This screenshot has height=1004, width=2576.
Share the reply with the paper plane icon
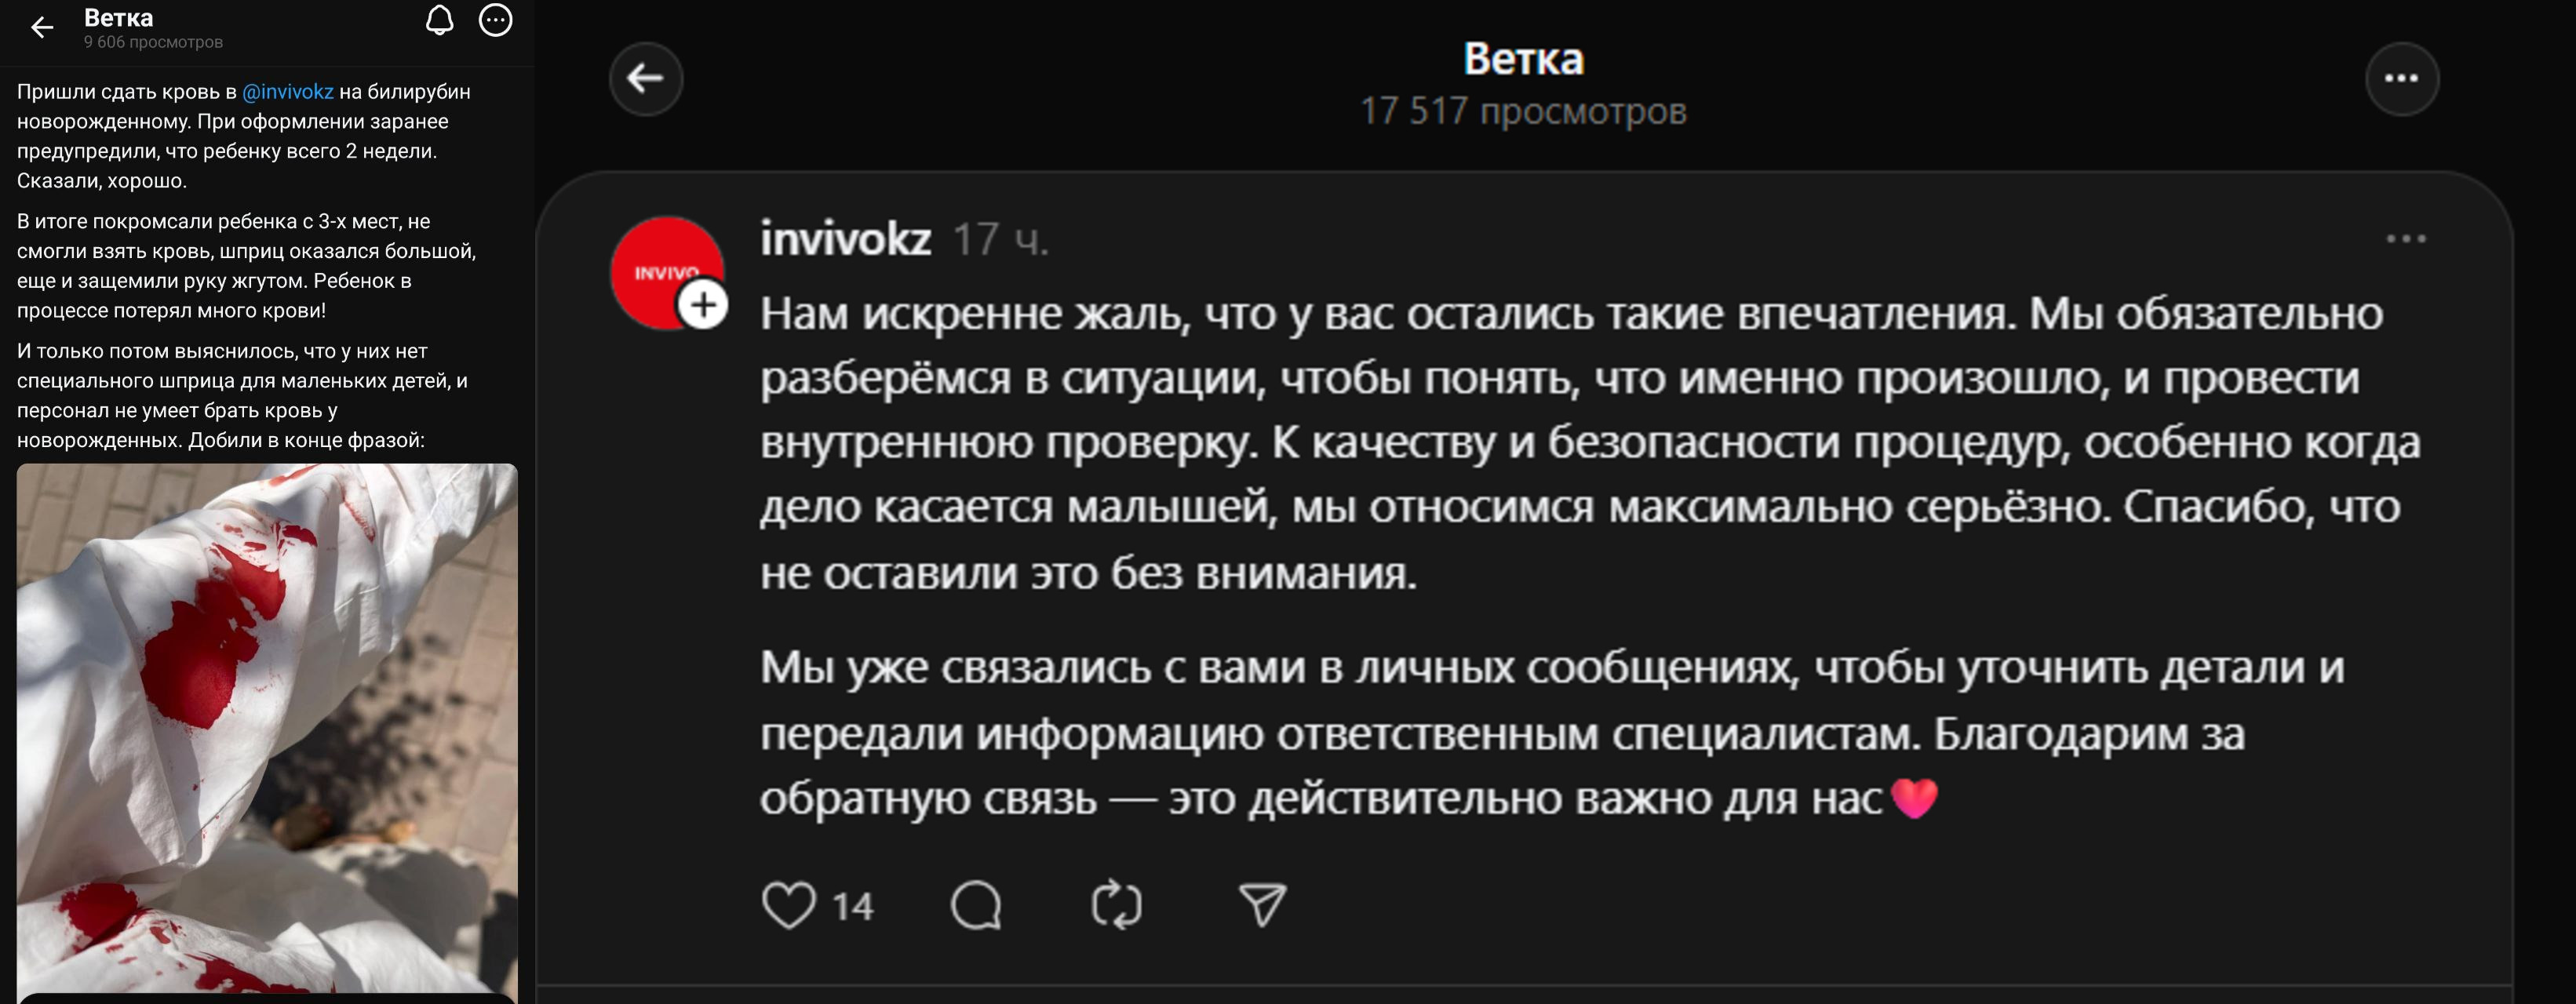click(1262, 905)
